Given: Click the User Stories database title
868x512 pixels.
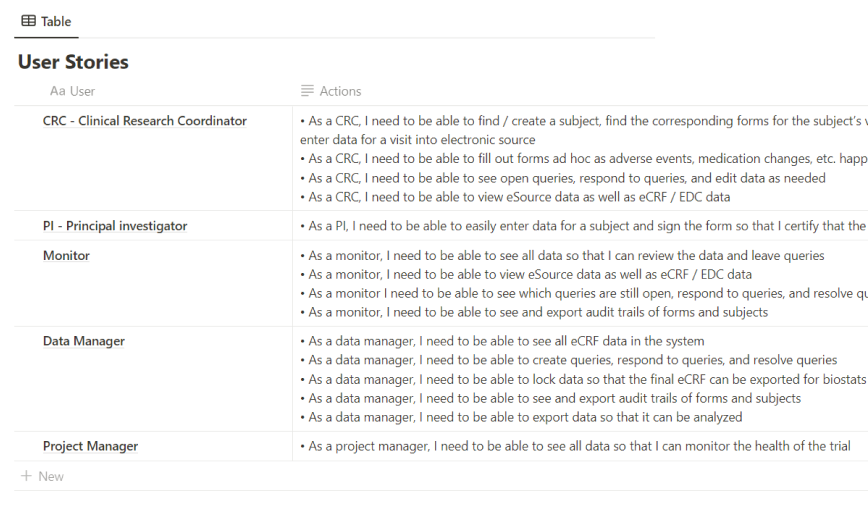Looking at the screenshot, I should pyautogui.click(x=73, y=62).
